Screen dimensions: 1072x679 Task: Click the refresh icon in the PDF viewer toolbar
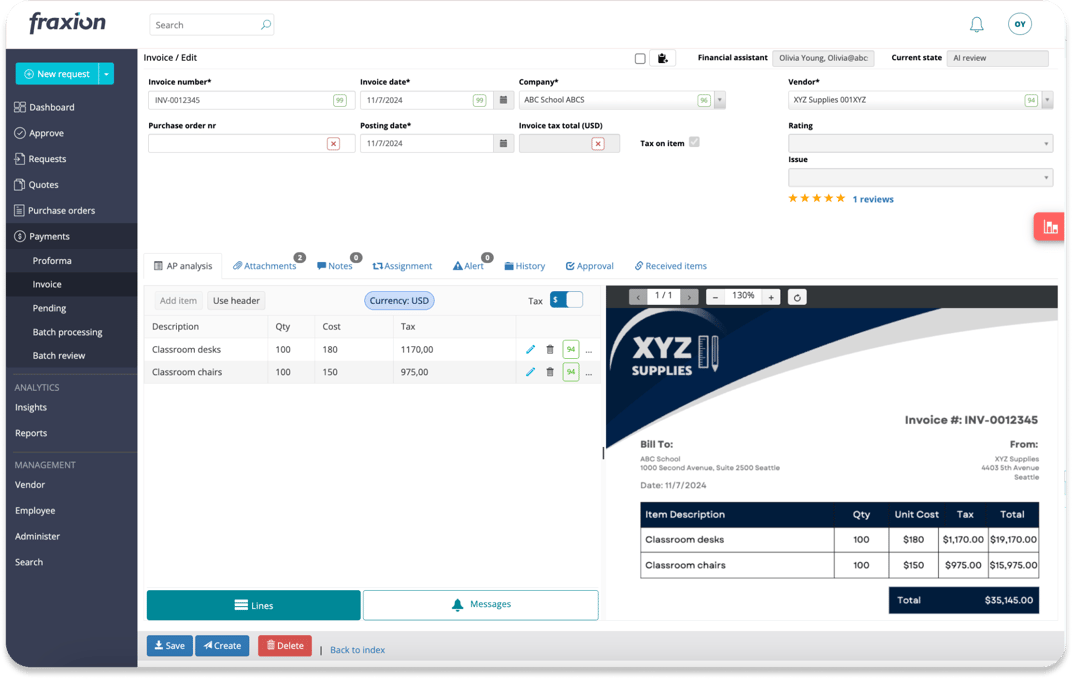coord(796,297)
